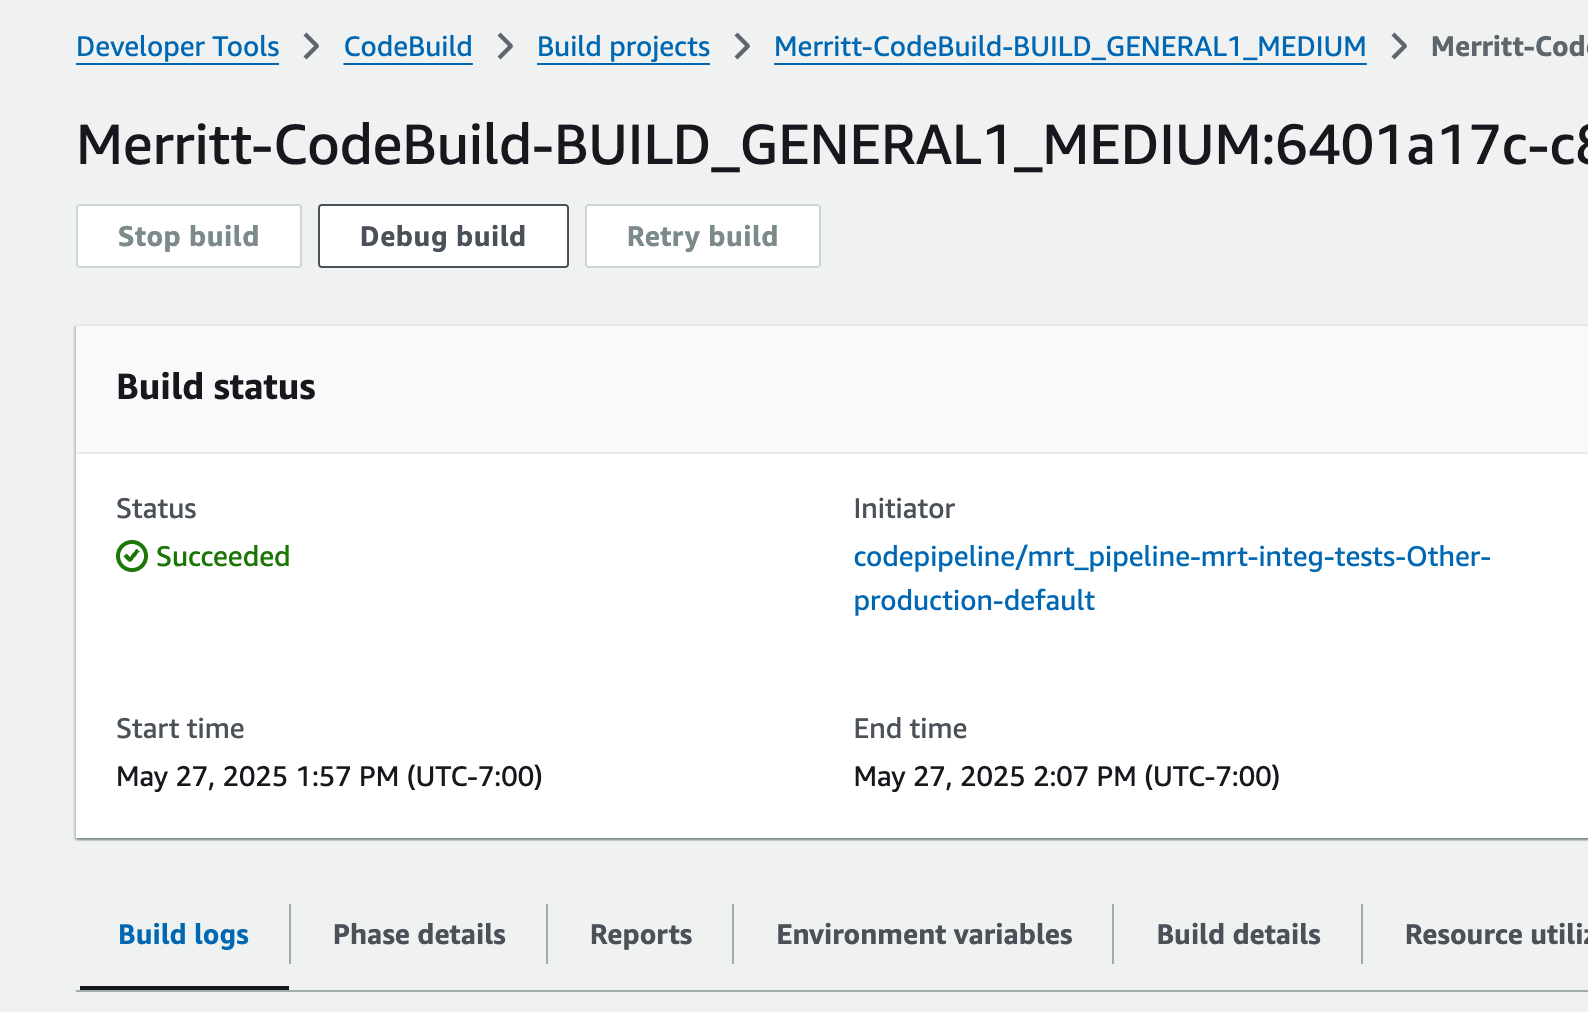
Task: Open the Reports tab
Action: [x=641, y=934]
